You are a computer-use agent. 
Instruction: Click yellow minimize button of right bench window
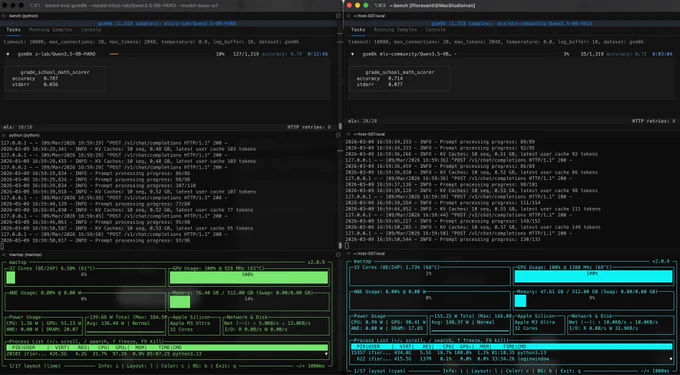[357, 5]
